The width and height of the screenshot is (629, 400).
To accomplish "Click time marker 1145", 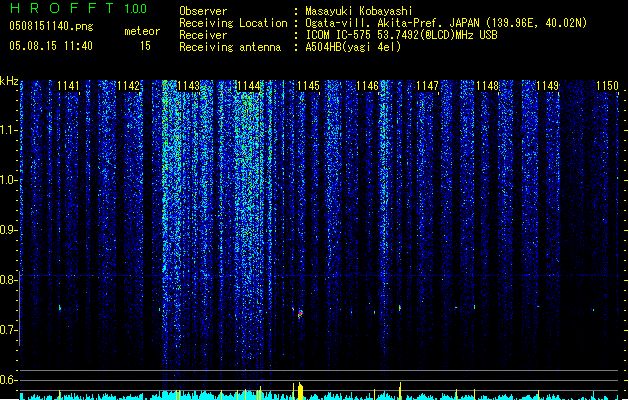I will pyautogui.click(x=308, y=86).
